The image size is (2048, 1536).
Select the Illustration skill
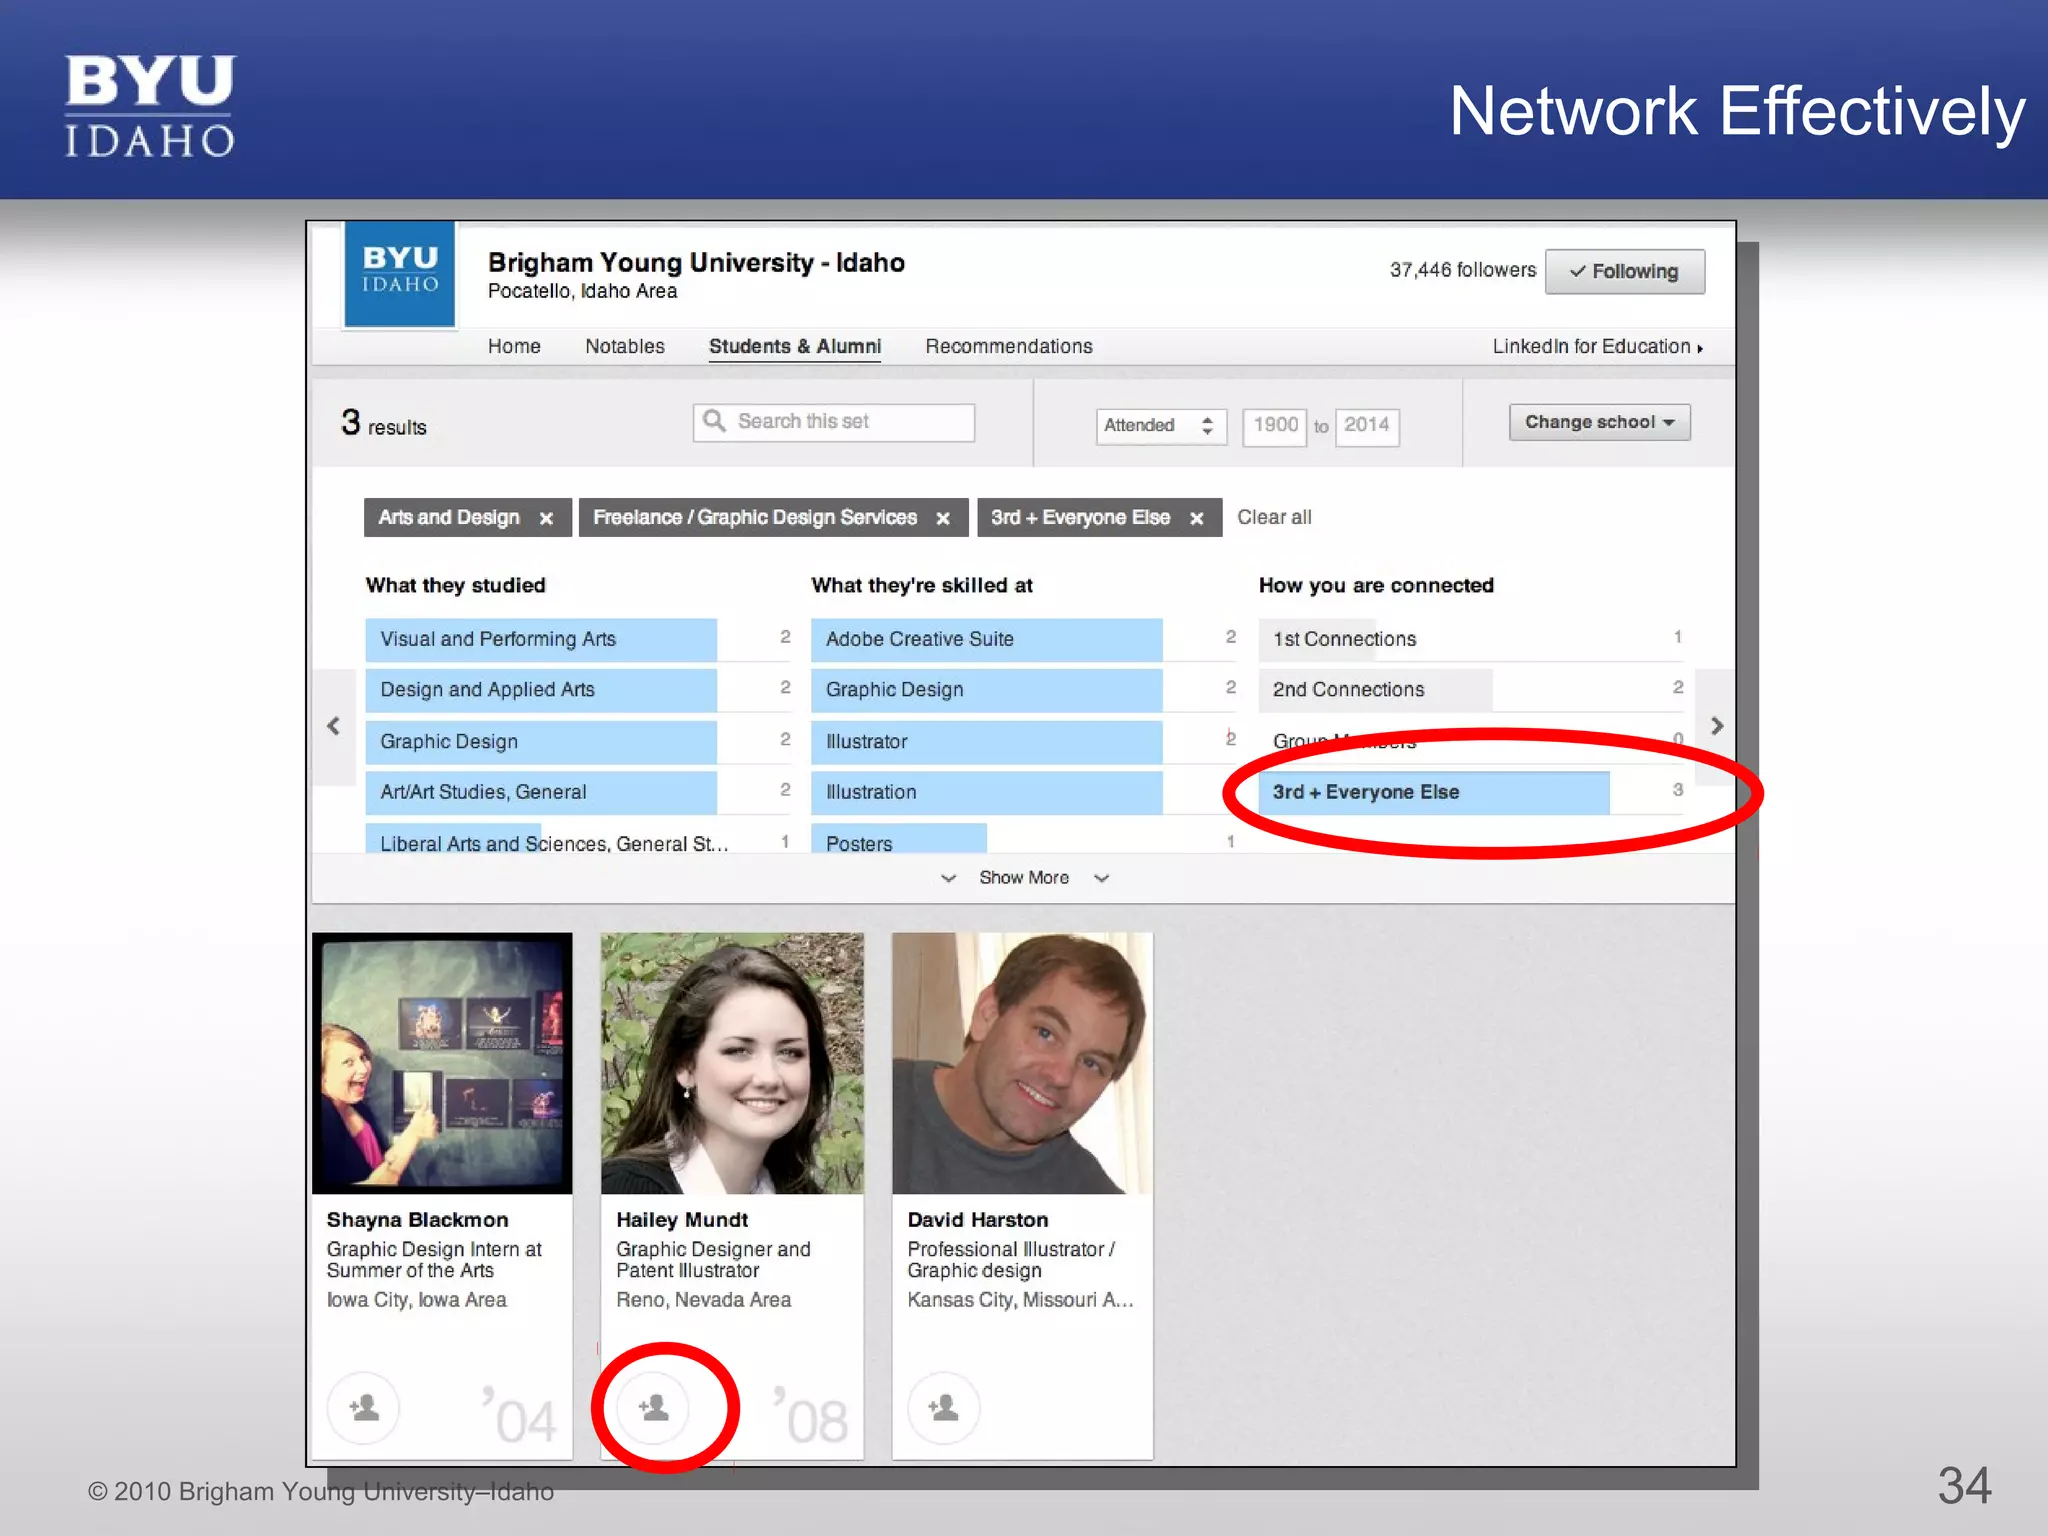pyautogui.click(x=986, y=792)
